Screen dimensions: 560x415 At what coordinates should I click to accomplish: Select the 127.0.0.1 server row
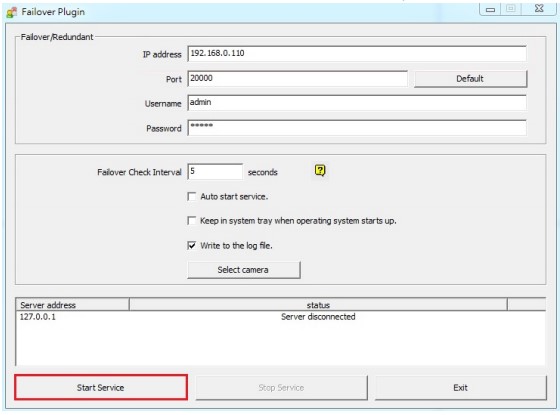pos(281,317)
